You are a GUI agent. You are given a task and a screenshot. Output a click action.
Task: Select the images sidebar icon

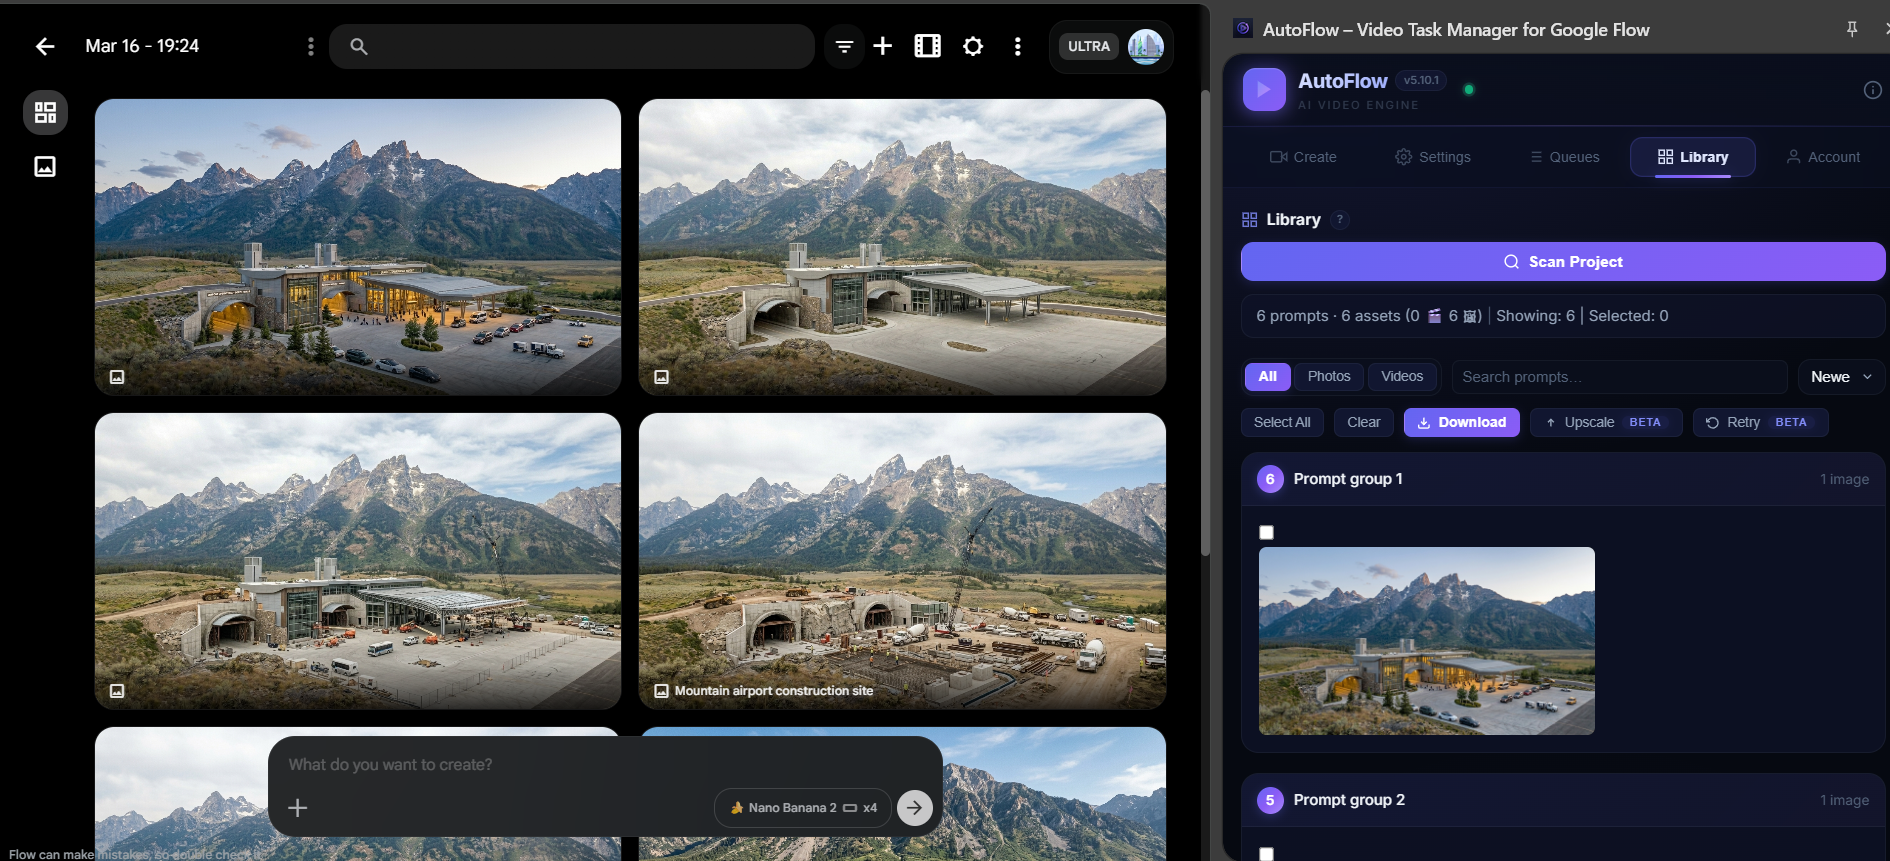[45, 166]
